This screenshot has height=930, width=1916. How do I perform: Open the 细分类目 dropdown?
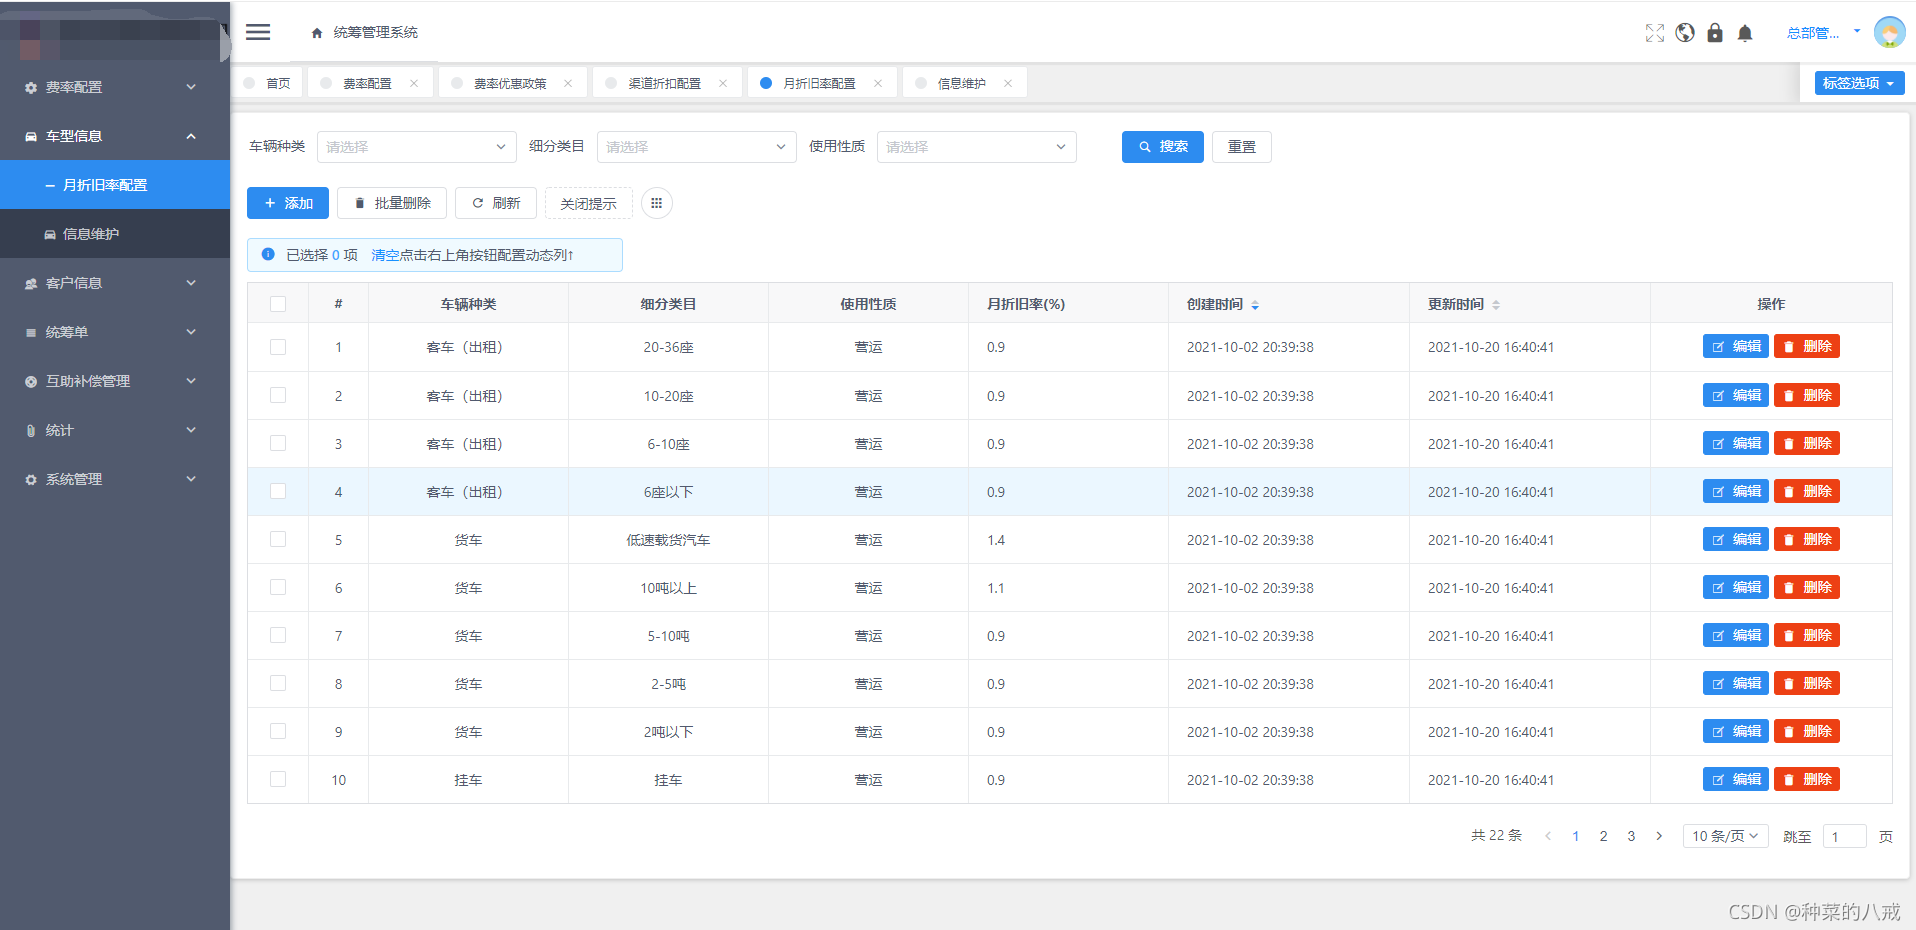[x=696, y=147]
